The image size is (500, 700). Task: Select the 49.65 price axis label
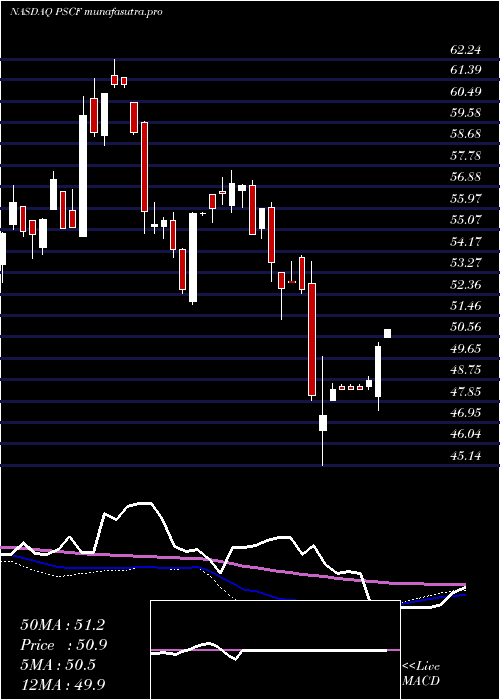pos(466,349)
